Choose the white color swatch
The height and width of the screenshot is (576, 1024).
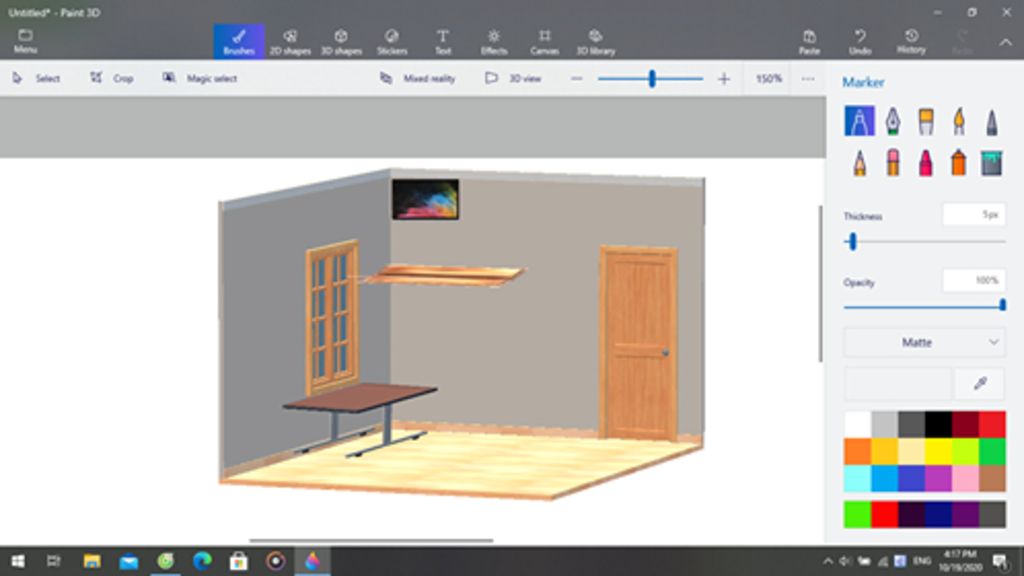857,424
